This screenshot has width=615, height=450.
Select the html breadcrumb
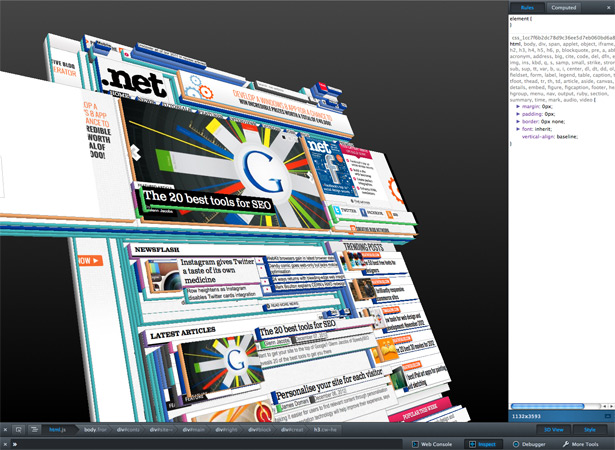pos(58,430)
